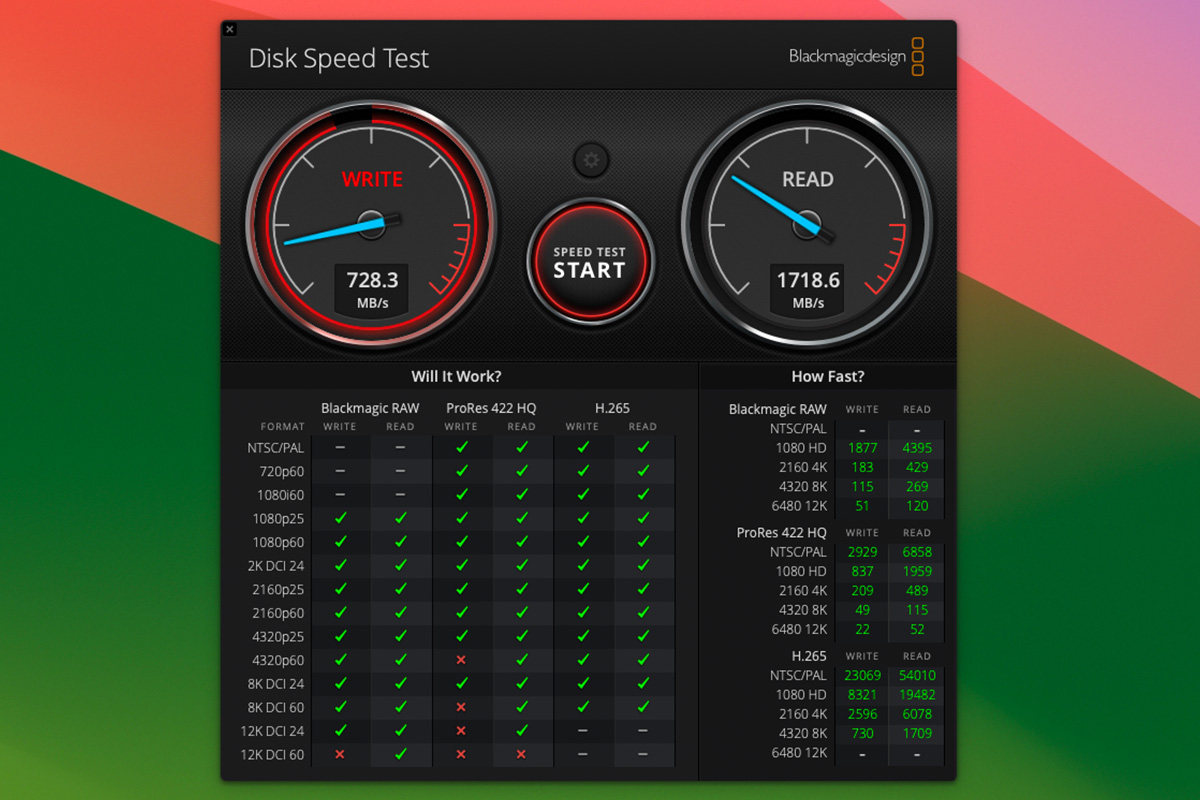Click the red X for 12K DCI 60 ProRes write
The width and height of the screenshot is (1200, 800).
tap(461, 754)
